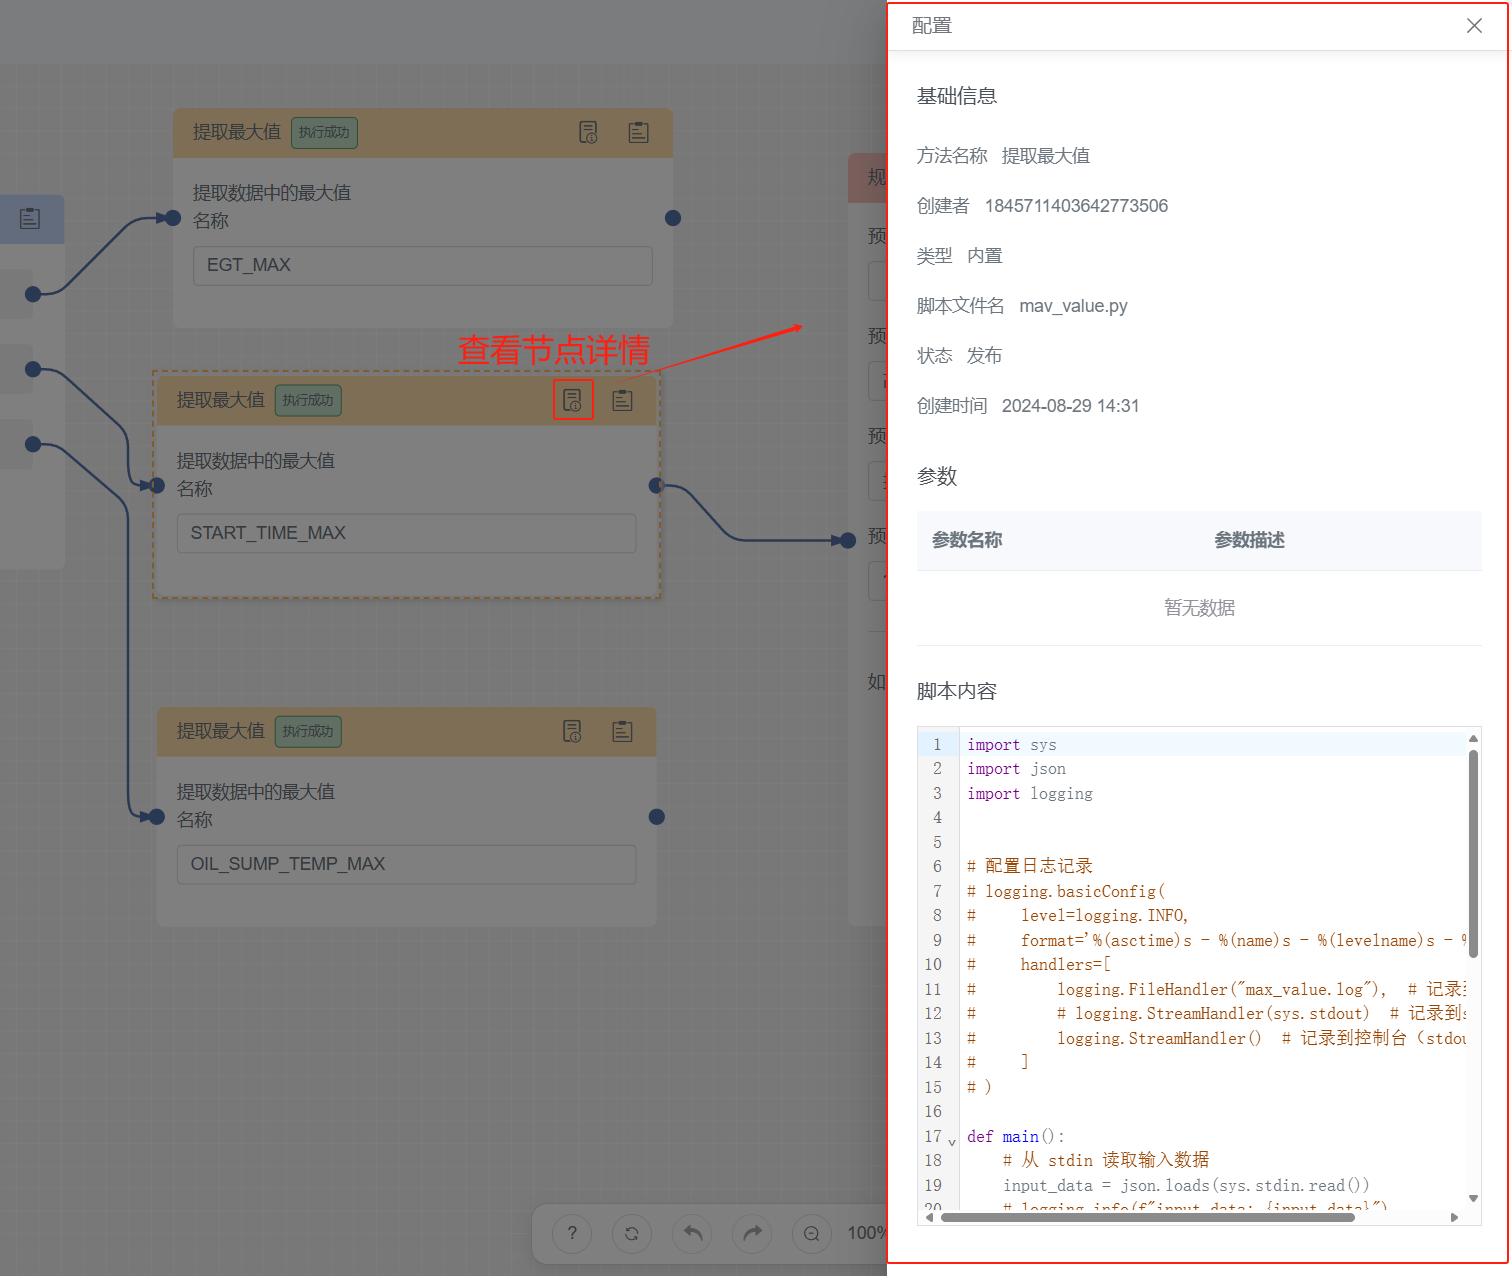Click the code editor horizontal scrollbar
Screen dimensions: 1512x1276
1147,1217
